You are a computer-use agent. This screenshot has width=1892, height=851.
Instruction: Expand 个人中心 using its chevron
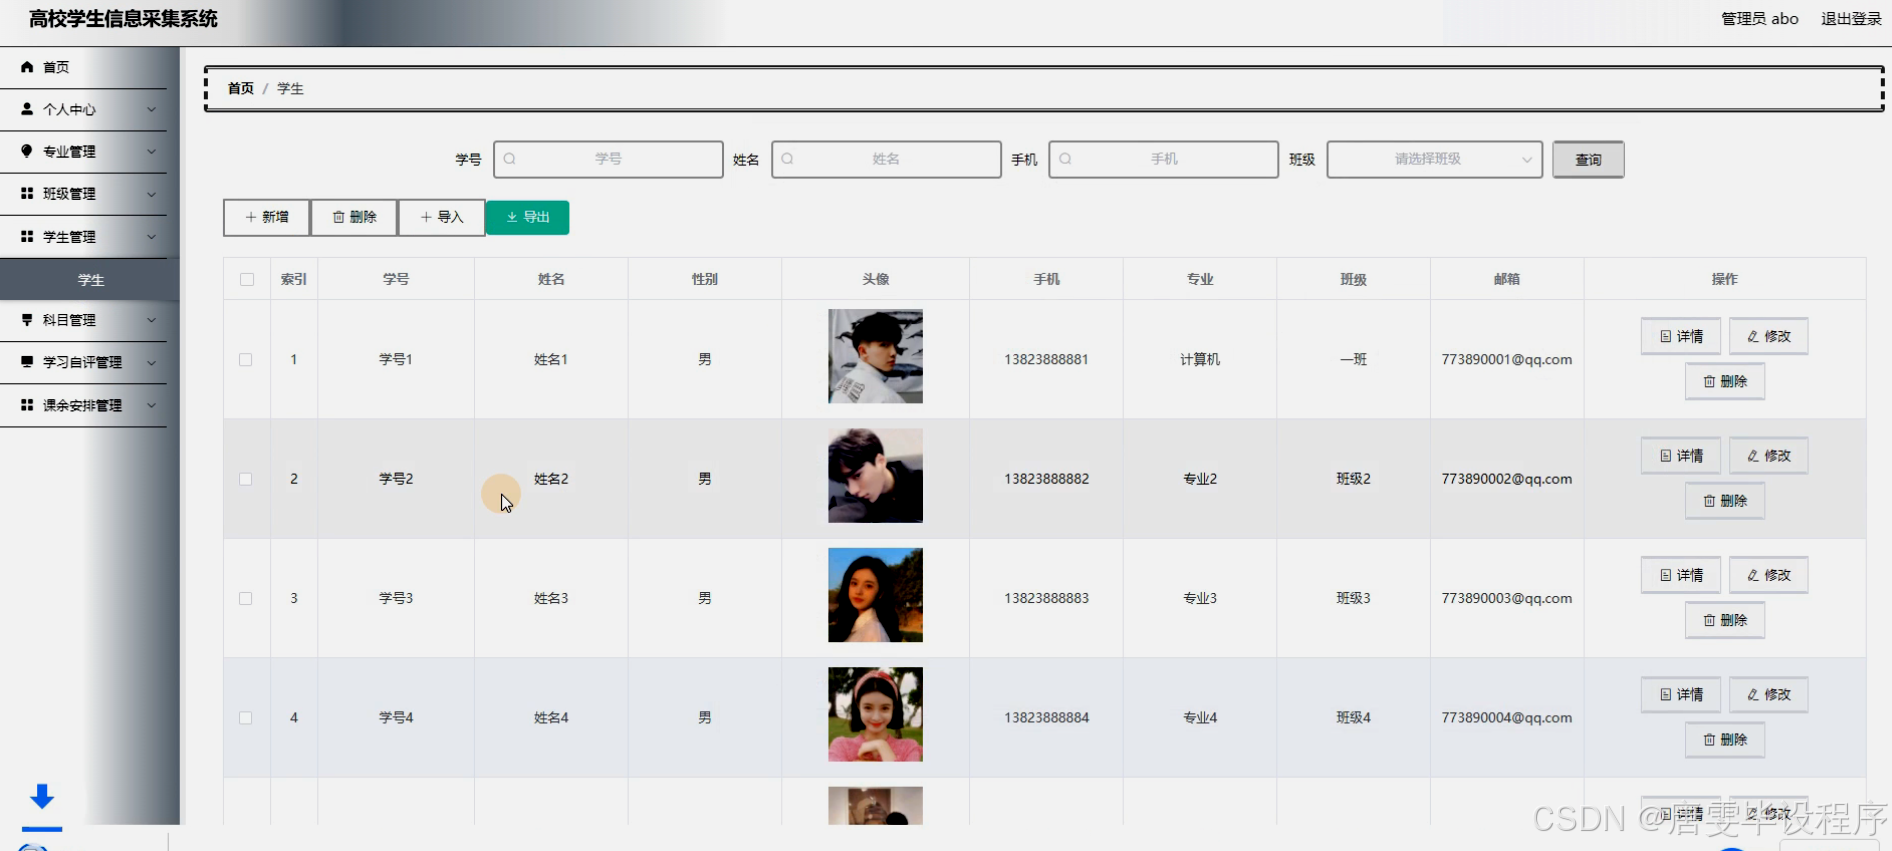(x=152, y=109)
